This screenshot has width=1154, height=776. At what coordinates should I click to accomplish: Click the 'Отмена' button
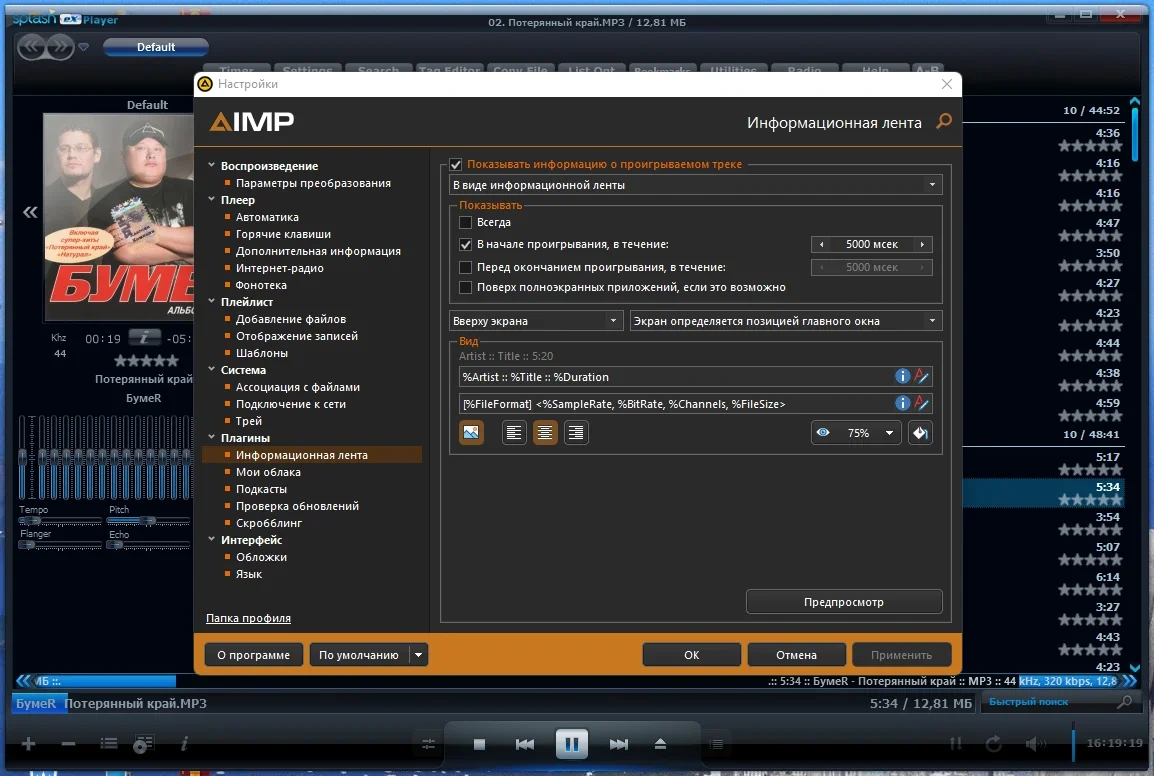coord(796,655)
